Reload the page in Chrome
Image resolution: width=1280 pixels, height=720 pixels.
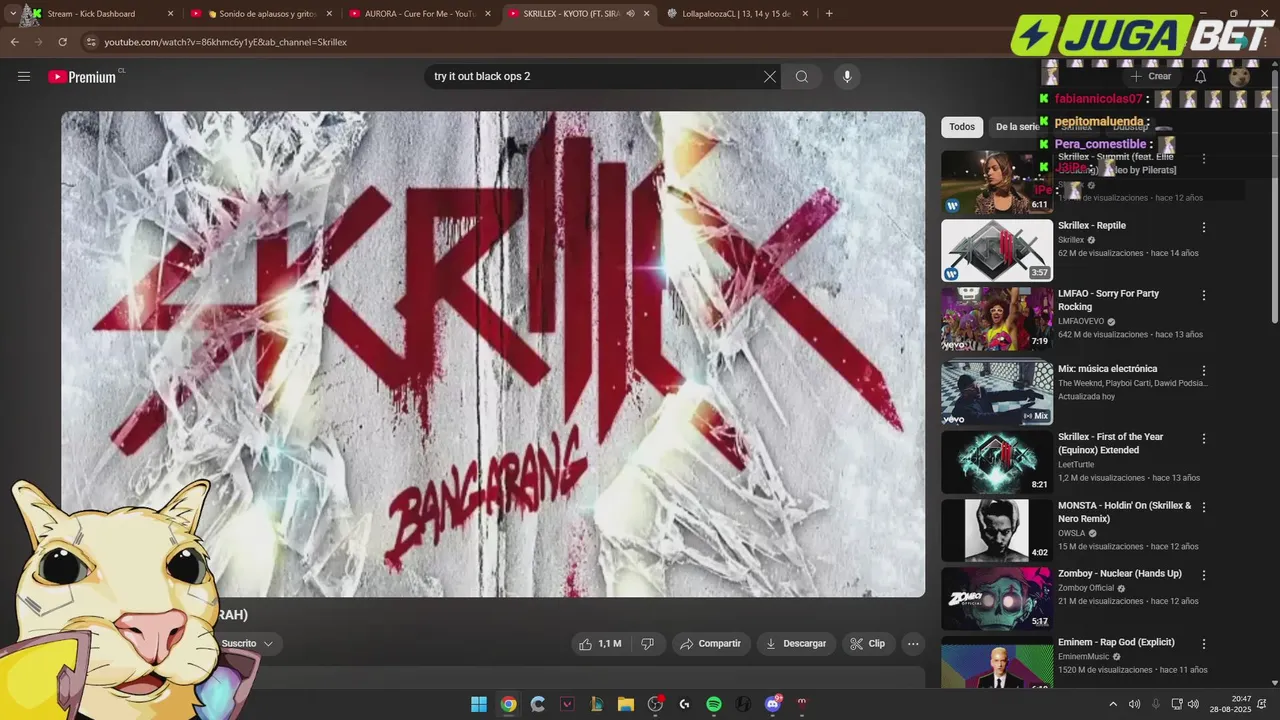point(62,42)
